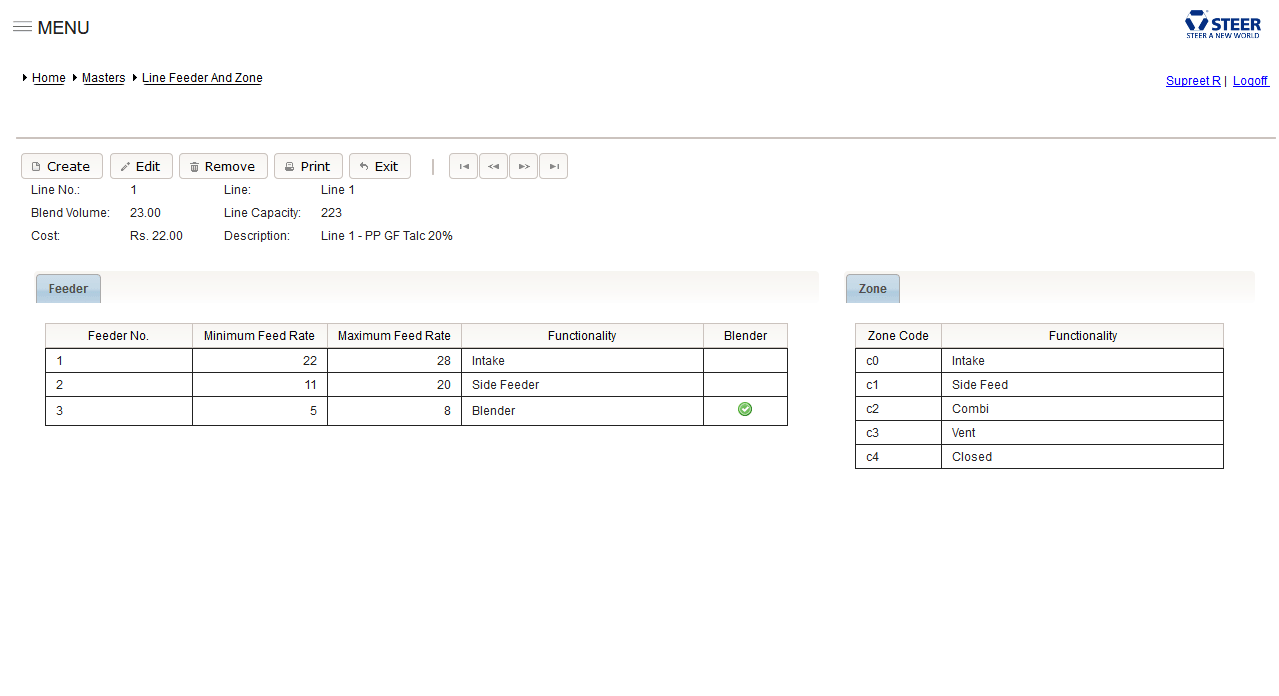Open the Supreet R user link
Screen dimensions: 1279x696
pos(1193,81)
